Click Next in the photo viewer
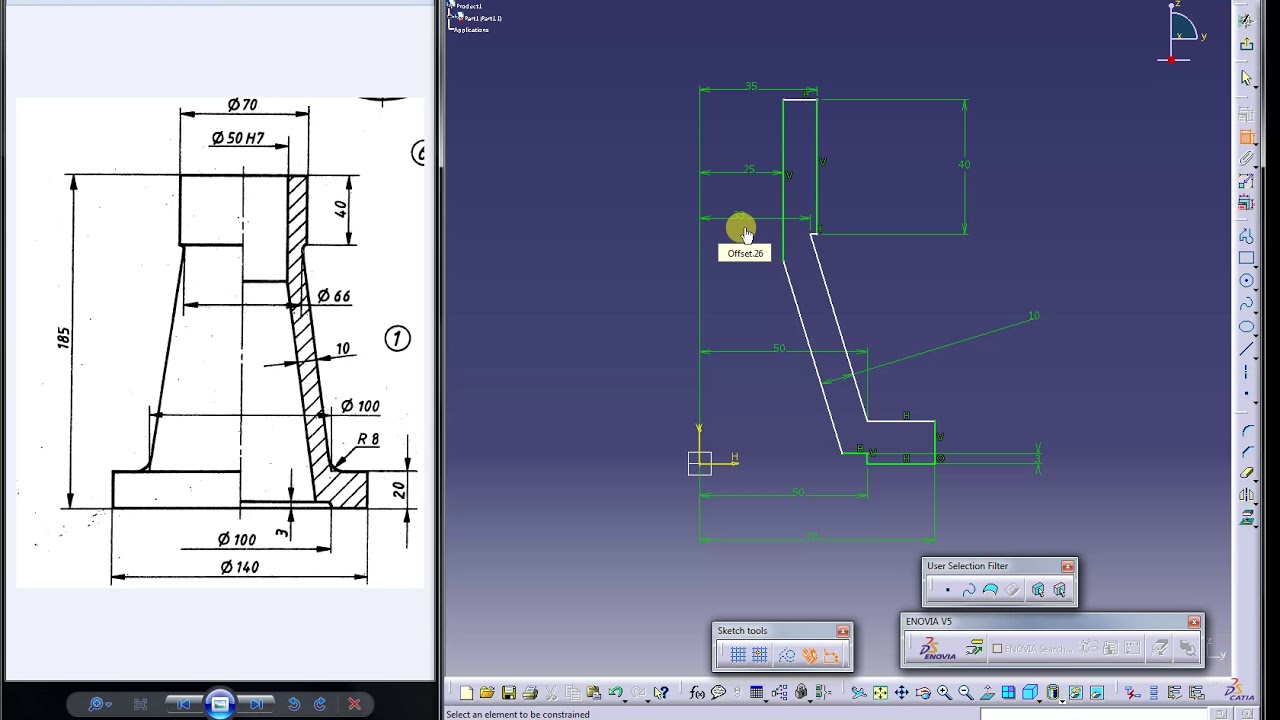 point(256,704)
